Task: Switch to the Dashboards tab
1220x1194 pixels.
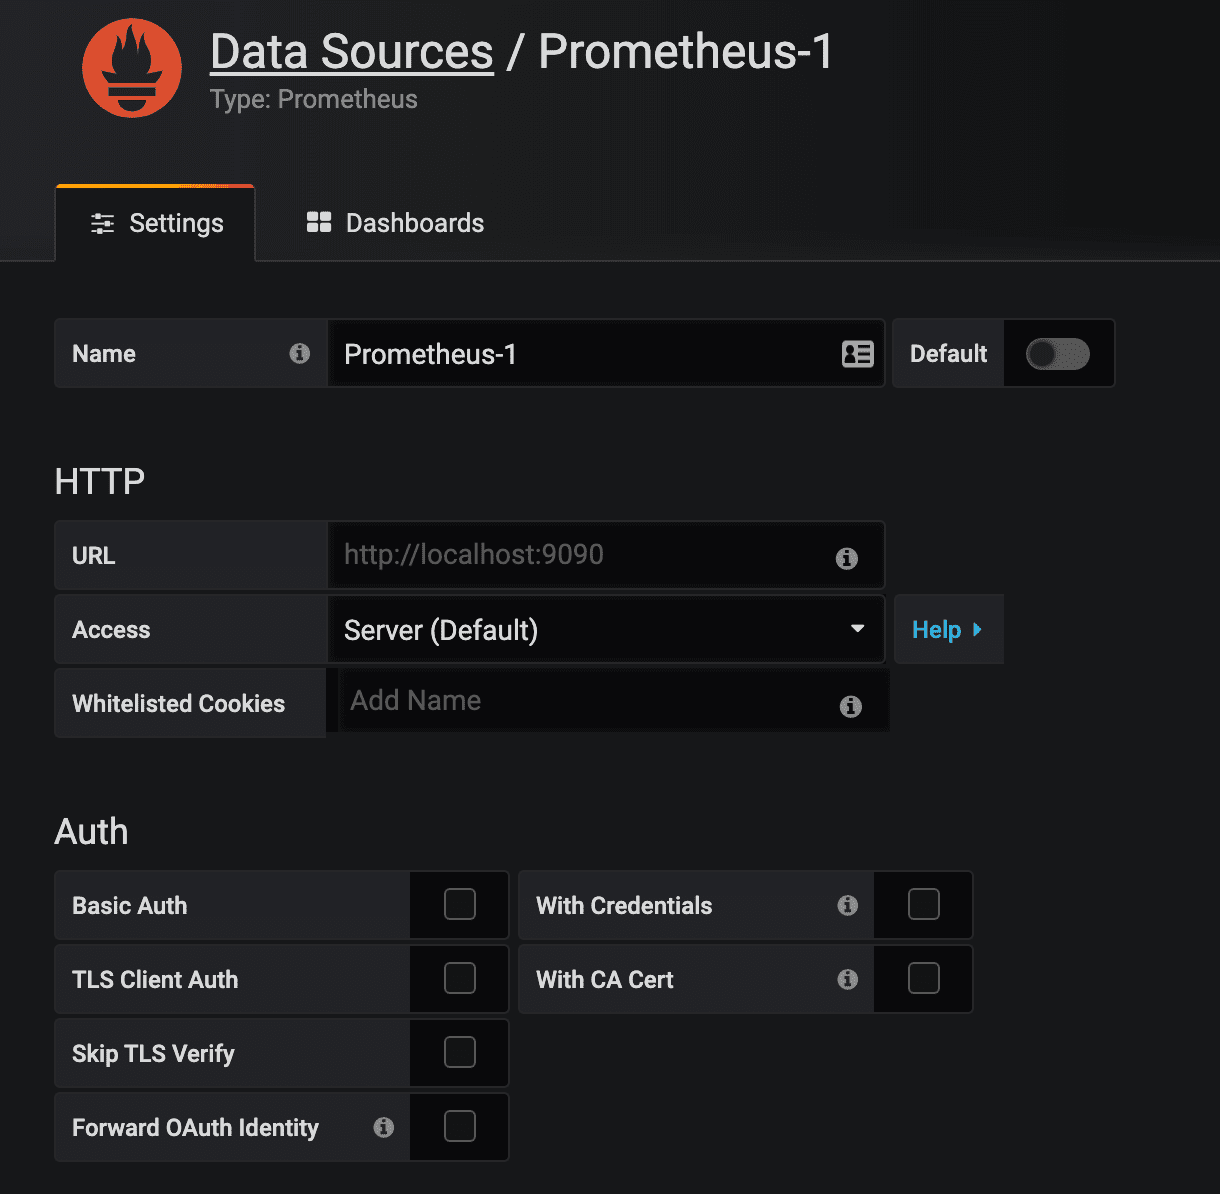Action: pyautogui.click(x=395, y=223)
